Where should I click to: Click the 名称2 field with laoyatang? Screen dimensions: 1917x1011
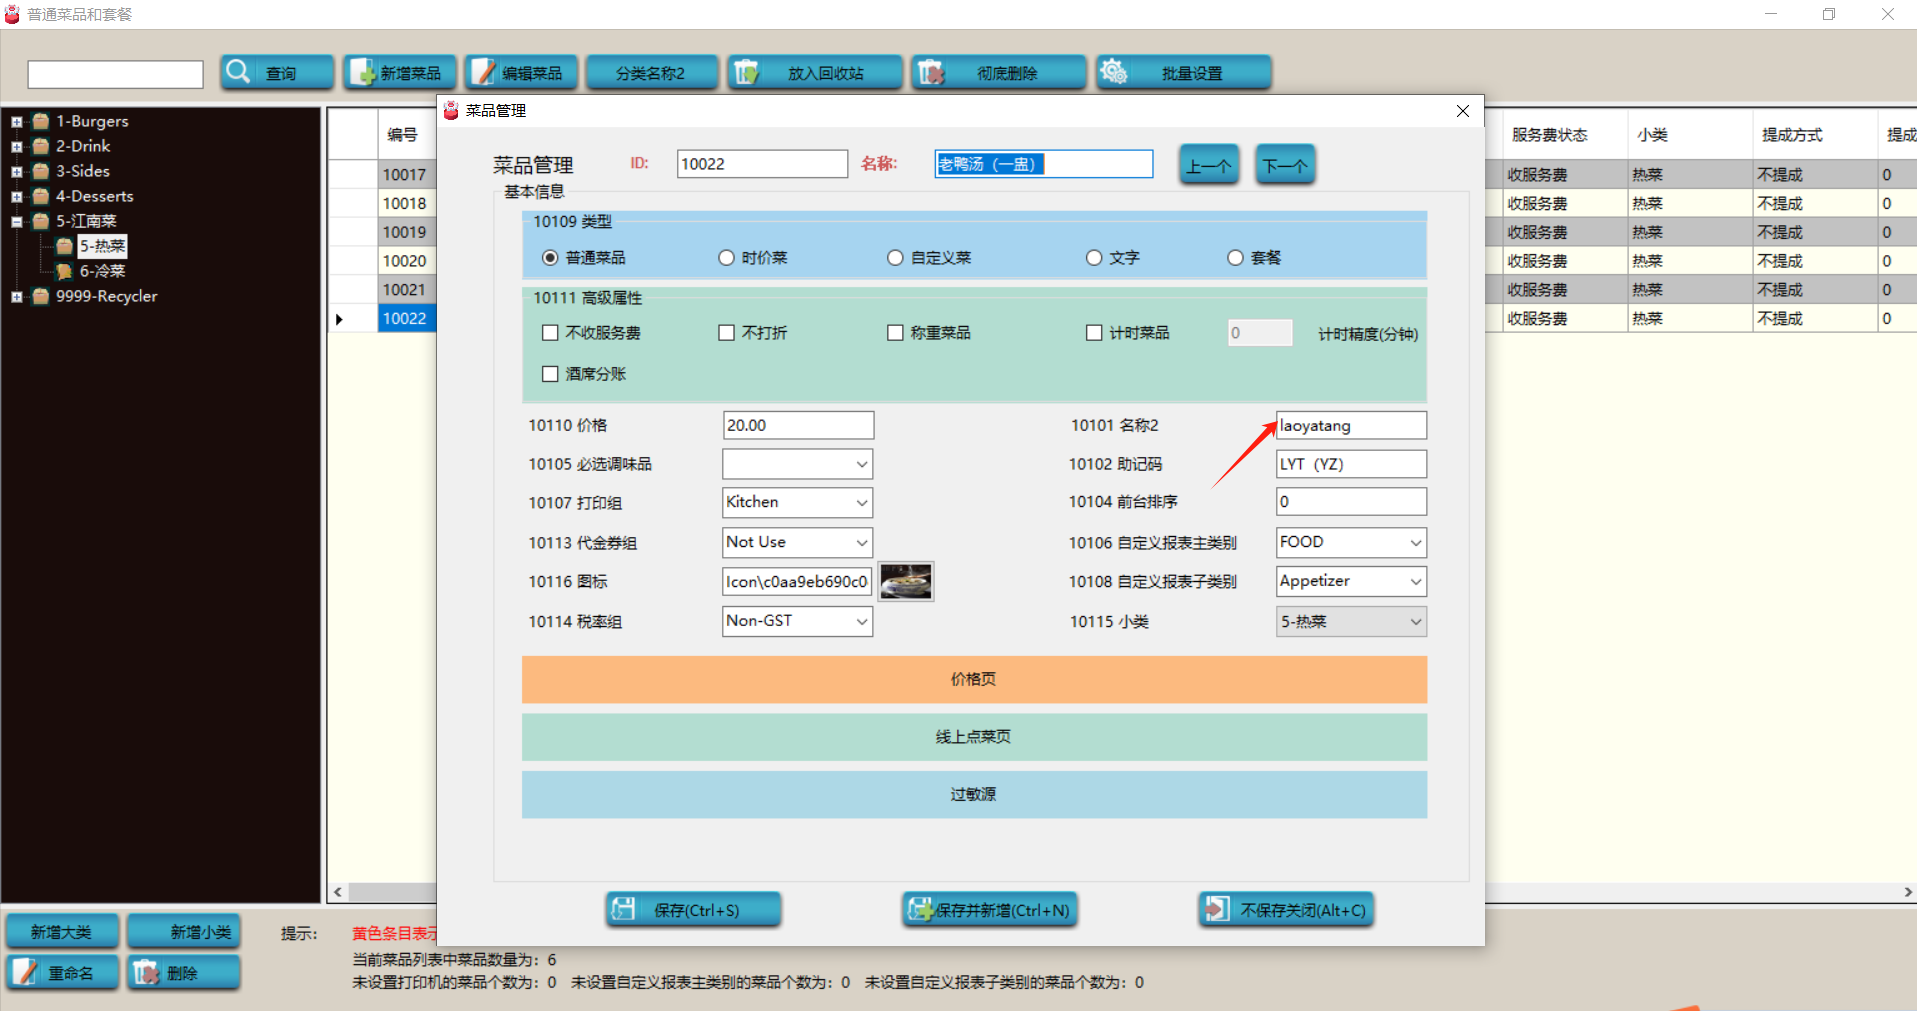coord(1351,425)
